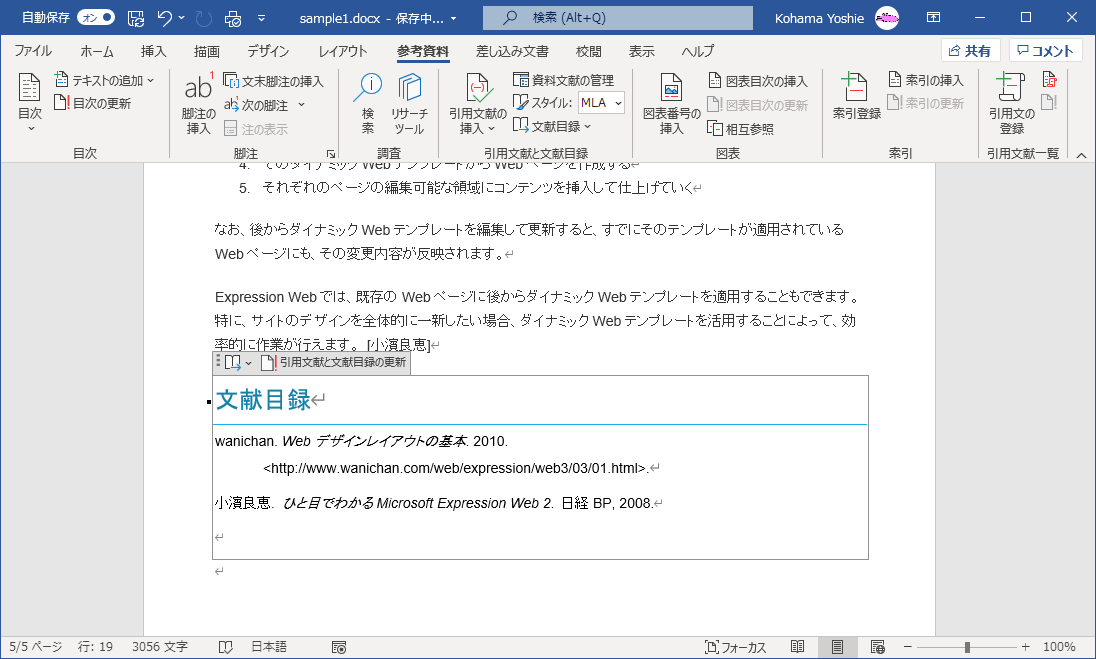The image size is (1096, 659).
Task: Switch to the レイアウト tab
Action: [342, 51]
